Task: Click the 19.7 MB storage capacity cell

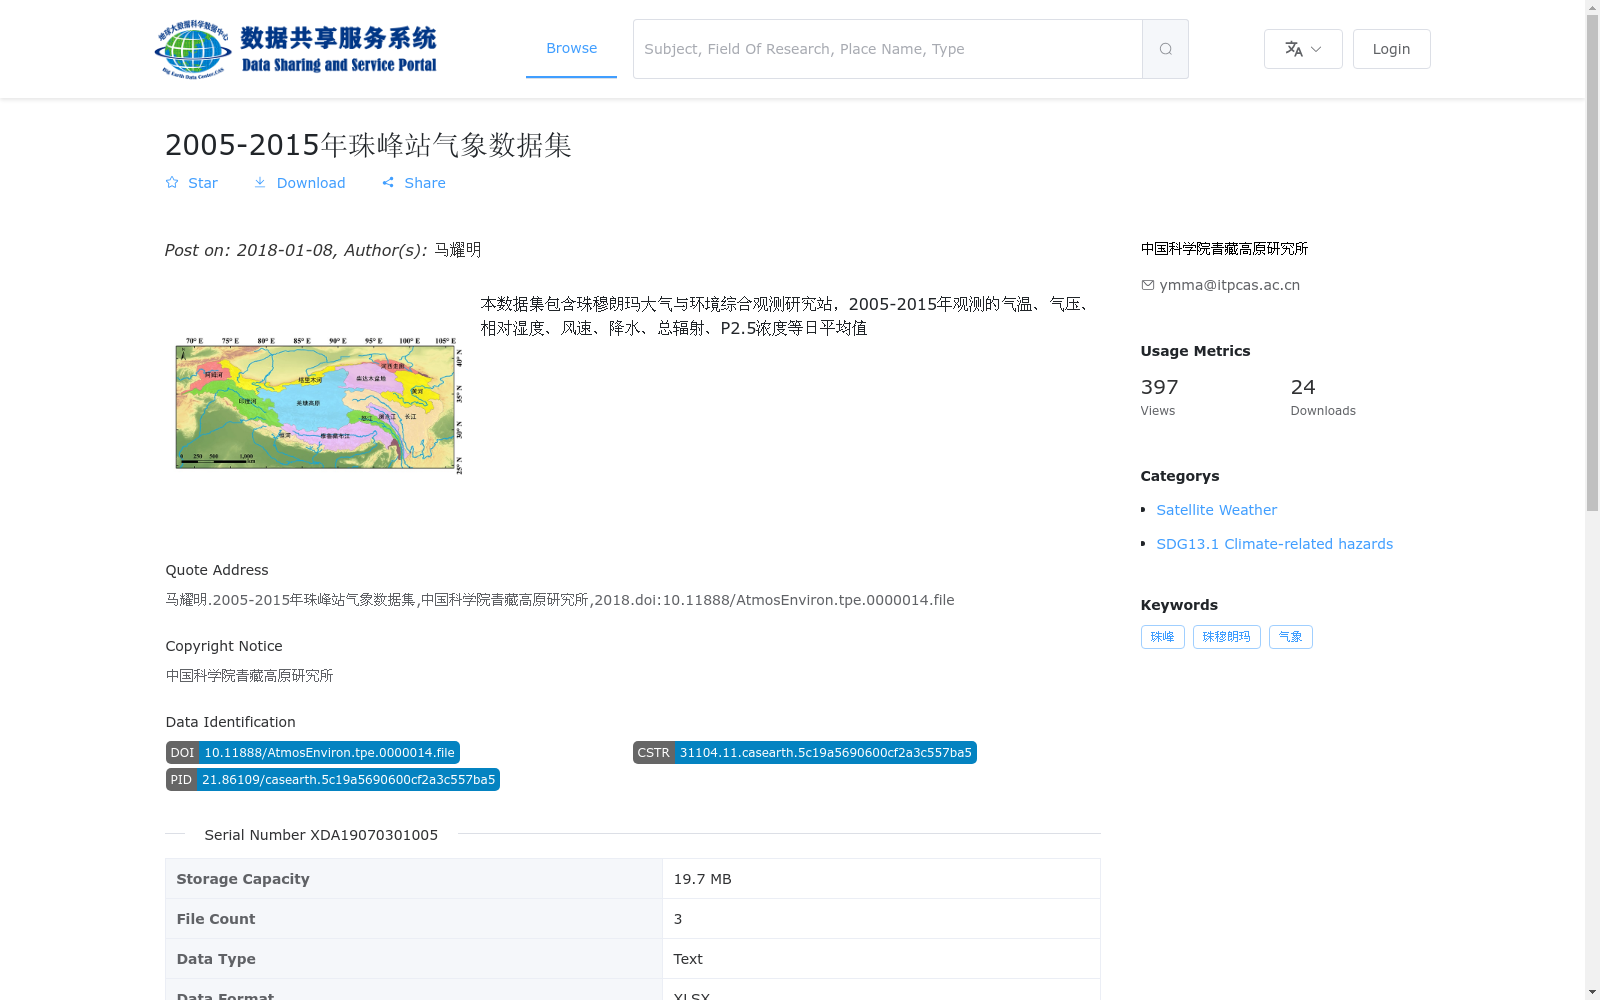Action: [x=881, y=879]
